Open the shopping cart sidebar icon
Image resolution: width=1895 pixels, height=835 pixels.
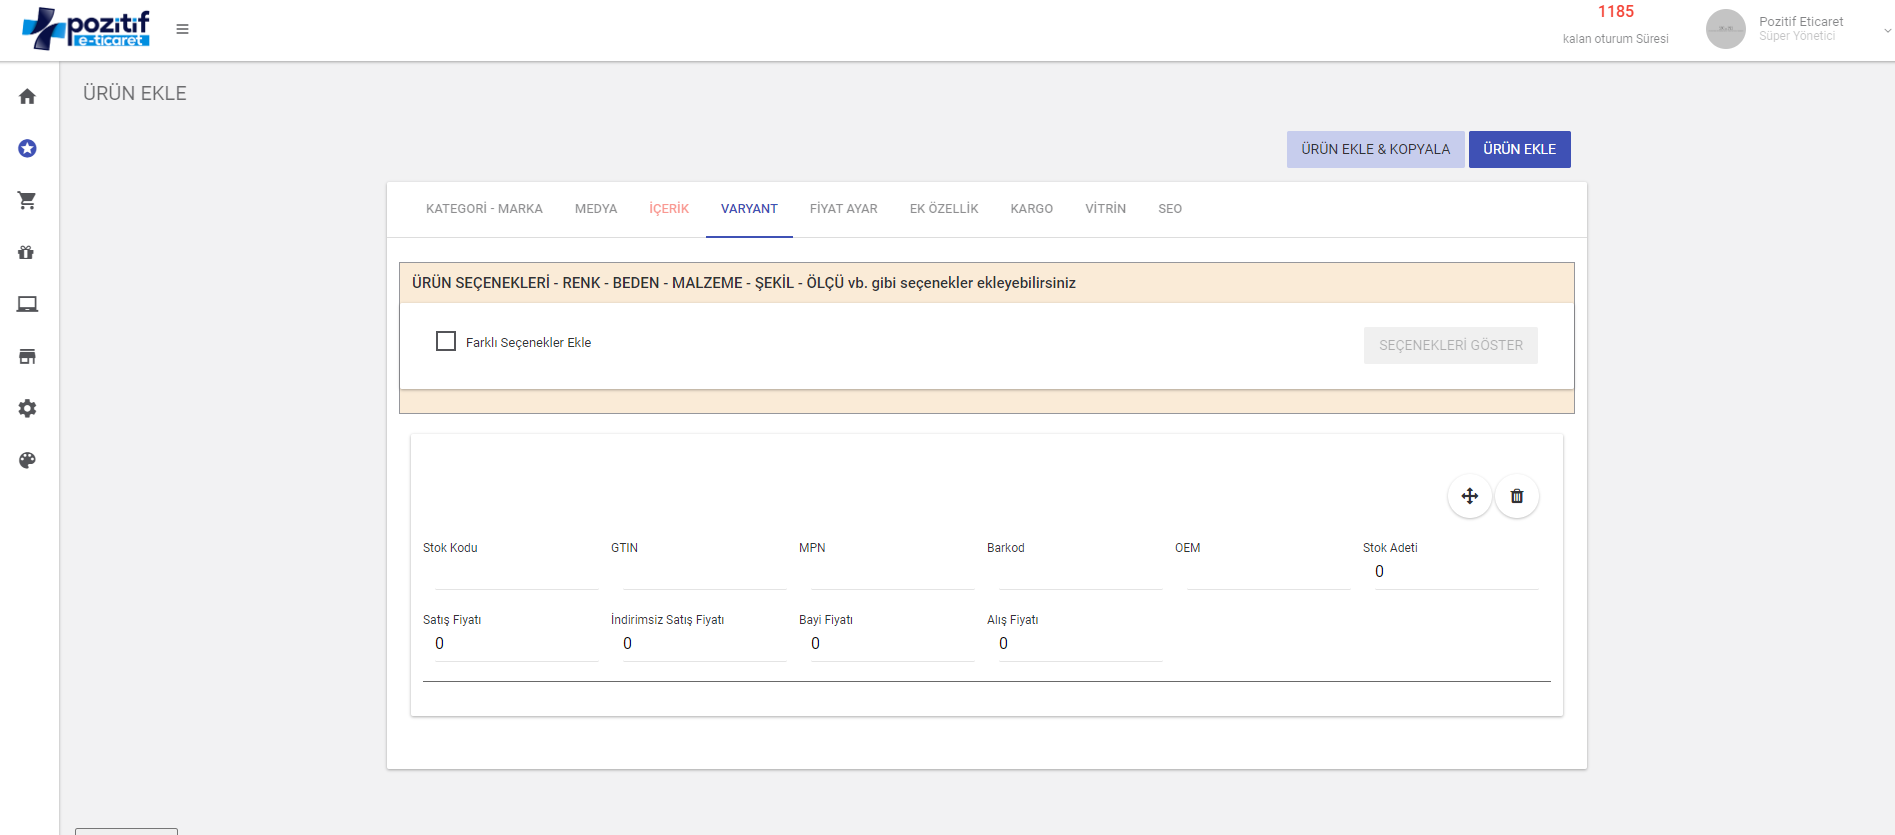coord(27,201)
